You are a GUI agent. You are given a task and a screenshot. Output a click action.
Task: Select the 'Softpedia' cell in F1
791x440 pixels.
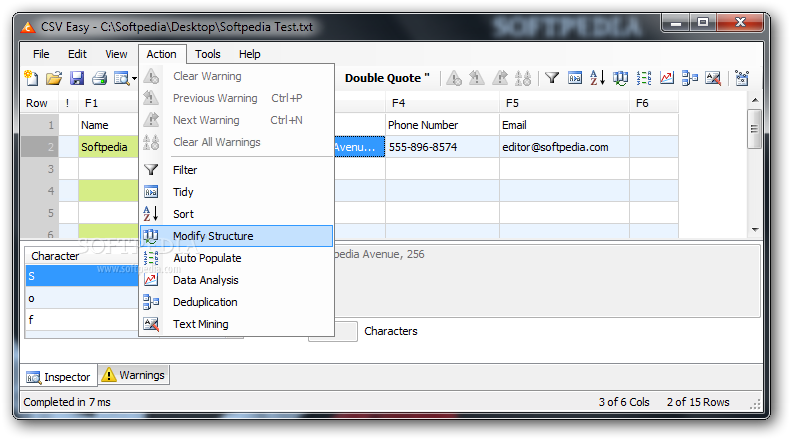click(x=108, y=147)
